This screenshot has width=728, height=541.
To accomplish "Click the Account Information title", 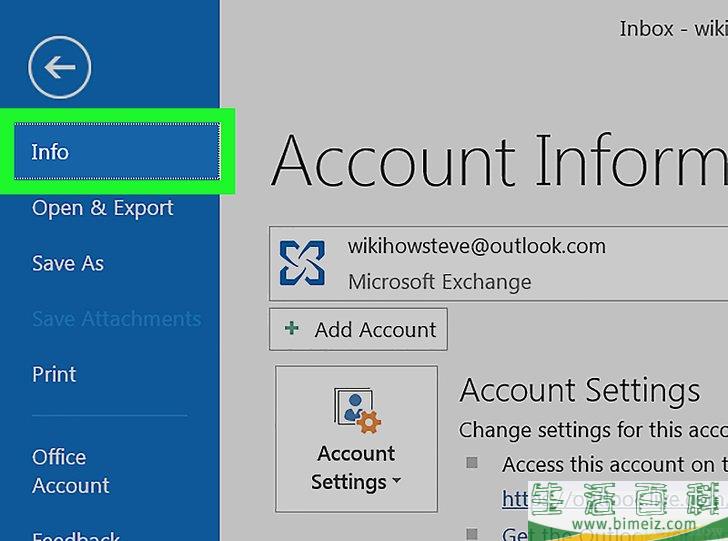I will 499,160.
